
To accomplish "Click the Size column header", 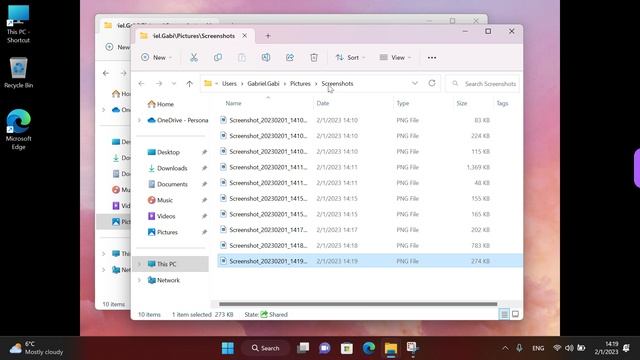I will [x=462, y=103].
